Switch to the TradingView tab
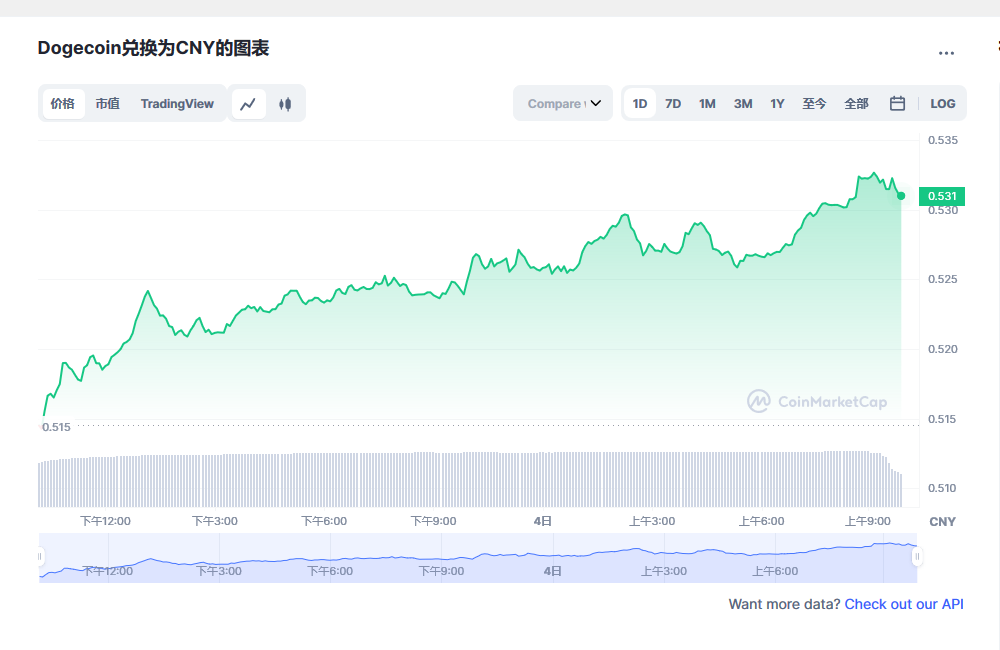Viewport: 1000px width, 650px height. [177, 104]
